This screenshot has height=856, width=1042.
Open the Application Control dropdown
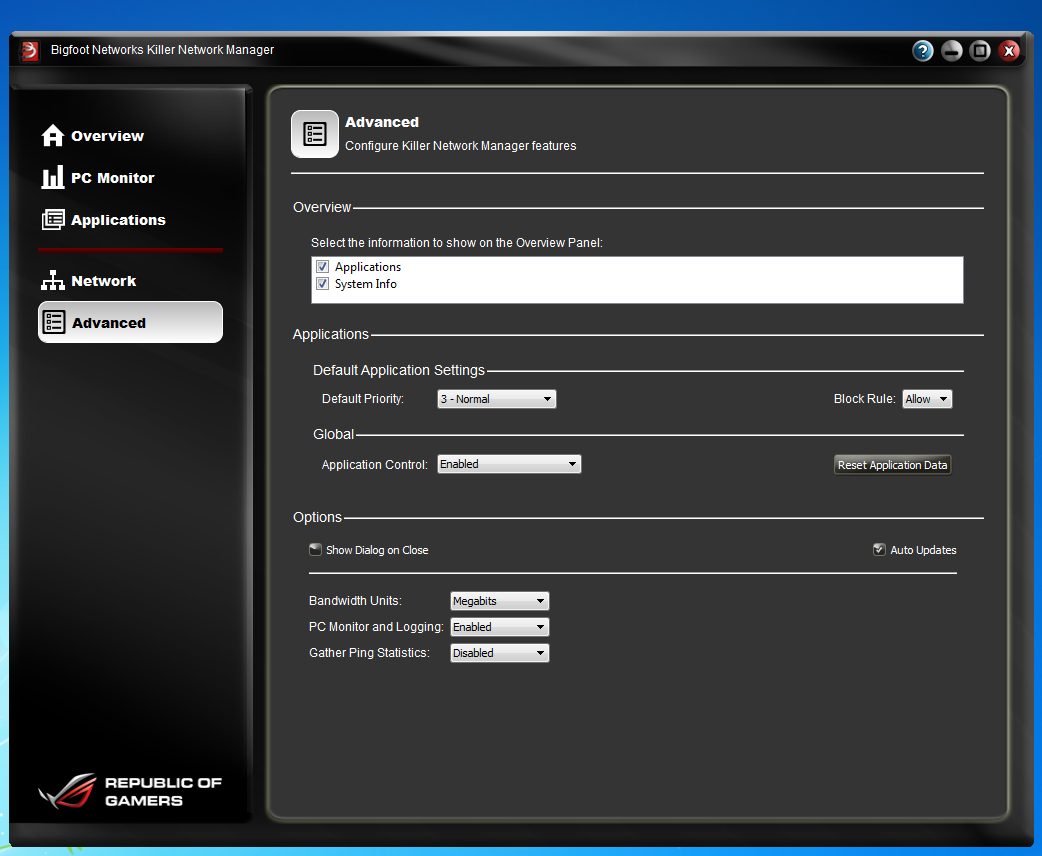pos(509,464)
